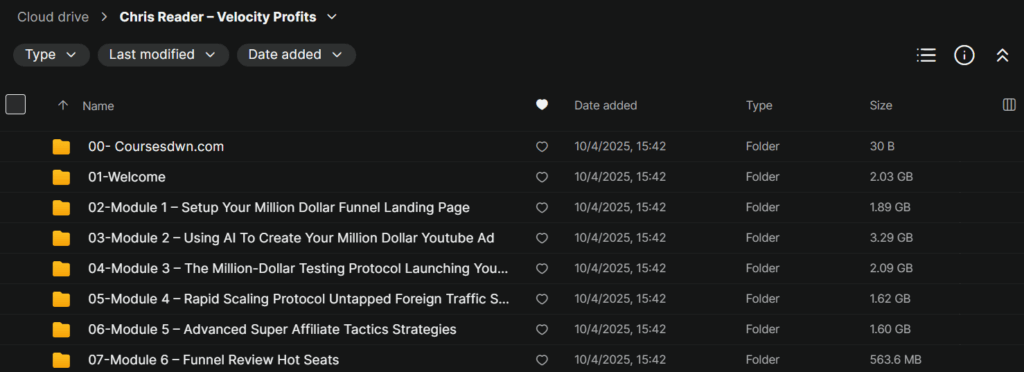Viewport: 1024px width, 372px height.
Task: Open the Last modified filter dropdown
Action: 163,55
